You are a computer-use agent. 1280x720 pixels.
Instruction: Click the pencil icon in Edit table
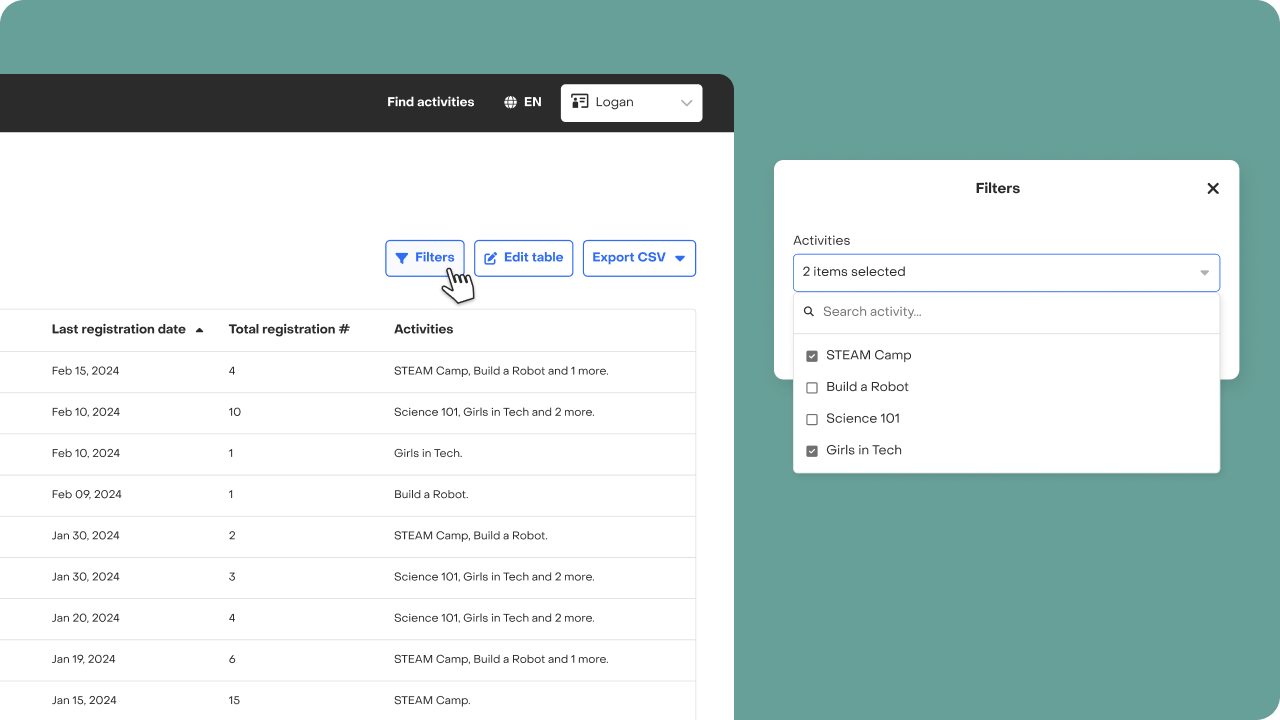click(x=491, y=258)
